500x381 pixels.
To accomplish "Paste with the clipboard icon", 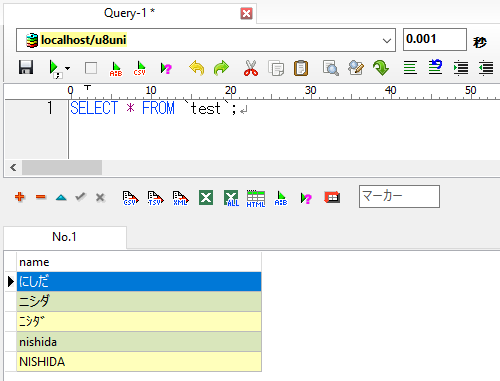I will coord(301,68).
